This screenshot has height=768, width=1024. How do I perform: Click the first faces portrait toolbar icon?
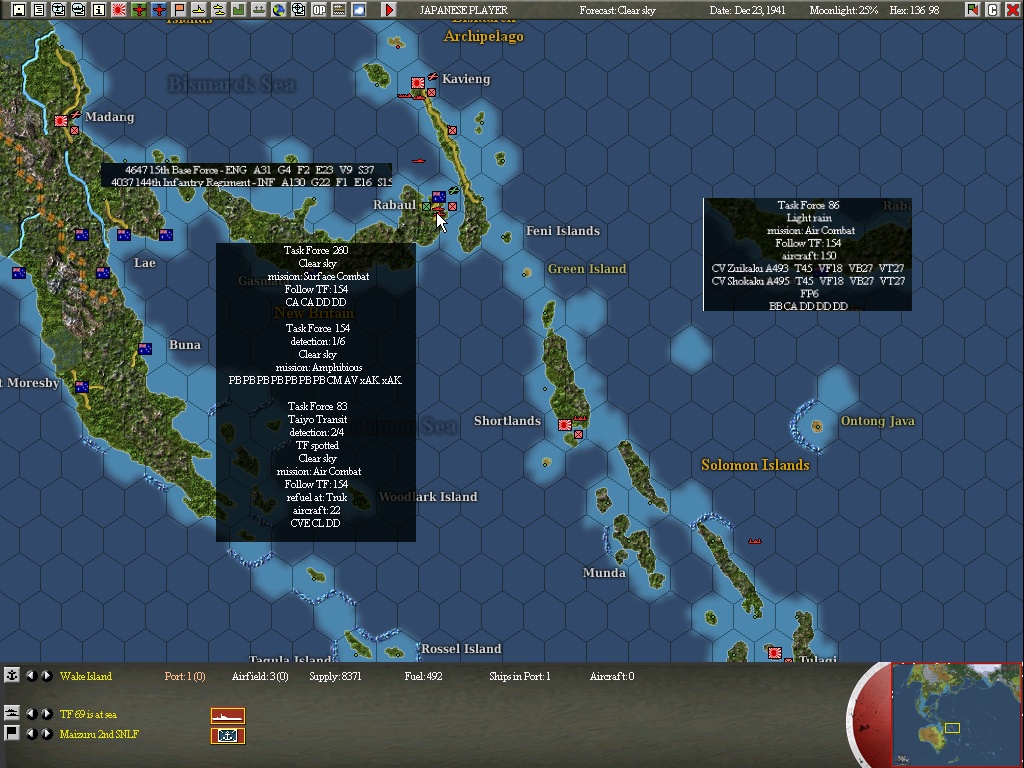pyautogui.click(x=59, y=10)
